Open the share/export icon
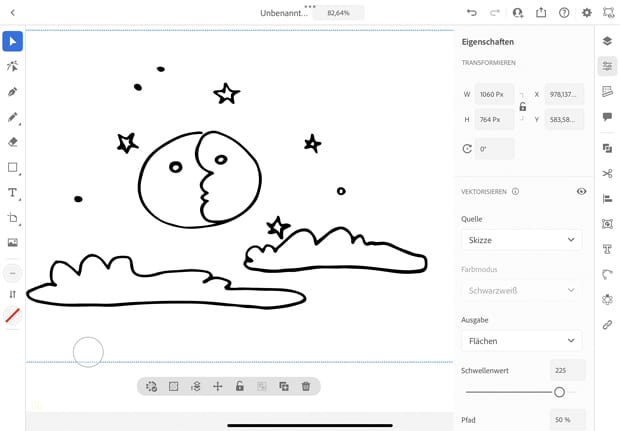The image size is (620, 431). coord(541,12)
